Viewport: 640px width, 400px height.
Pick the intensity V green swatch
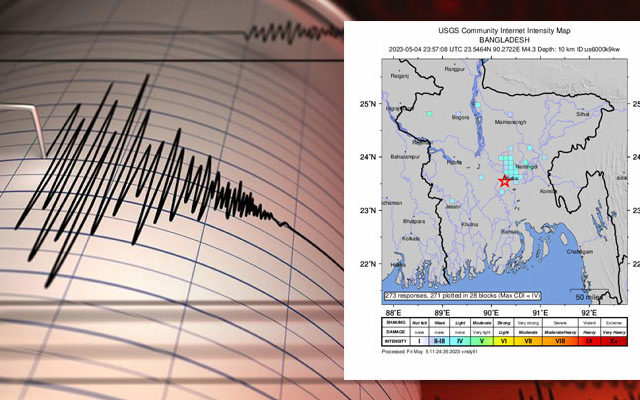pos(482,341)
